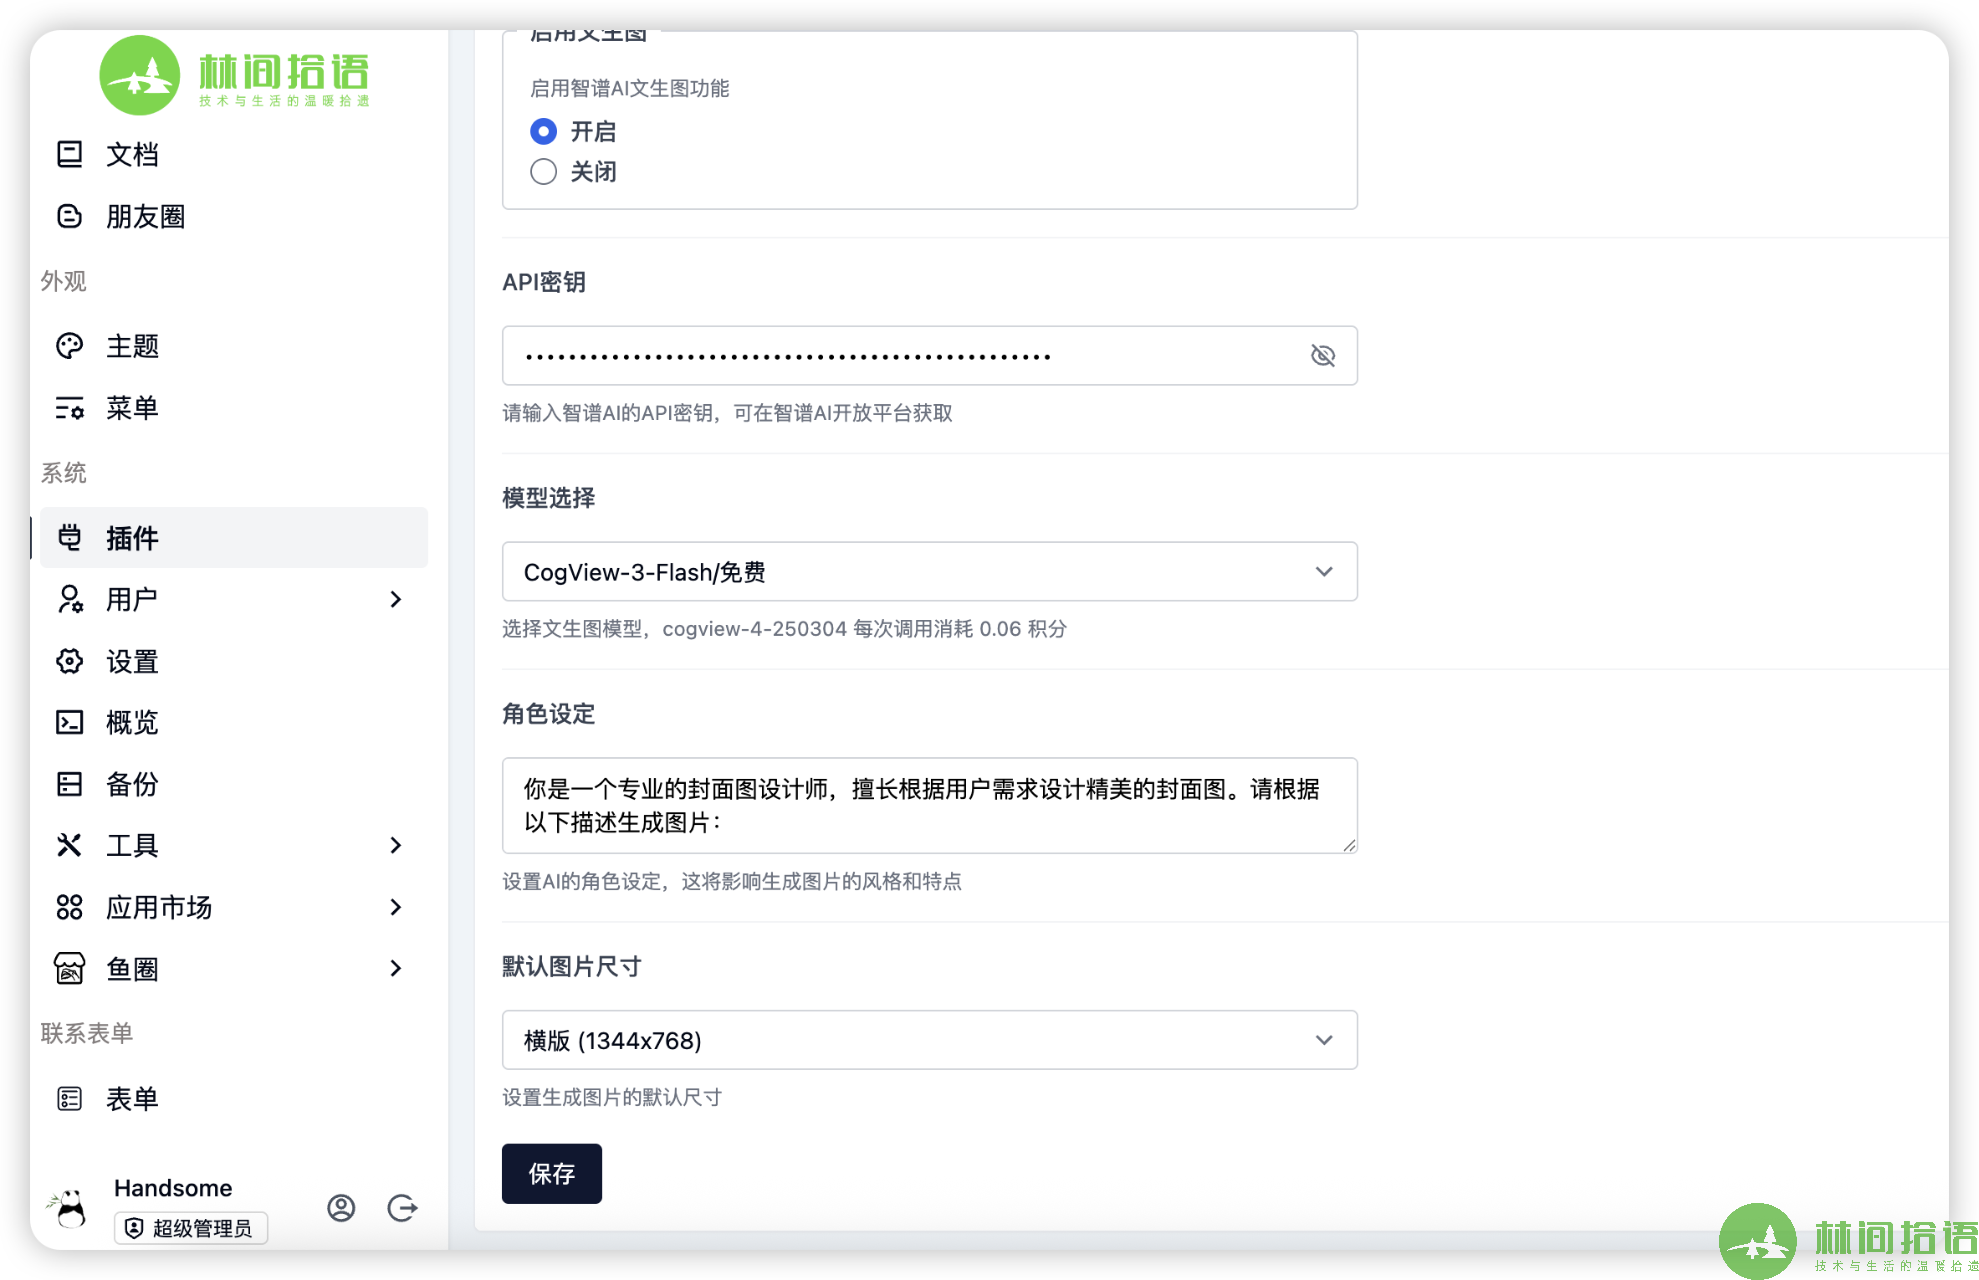Viewport: 1979px width, 1280px height.
Task: Toggle API密钥 visibility eye icon
Action: coord(1322,355)
